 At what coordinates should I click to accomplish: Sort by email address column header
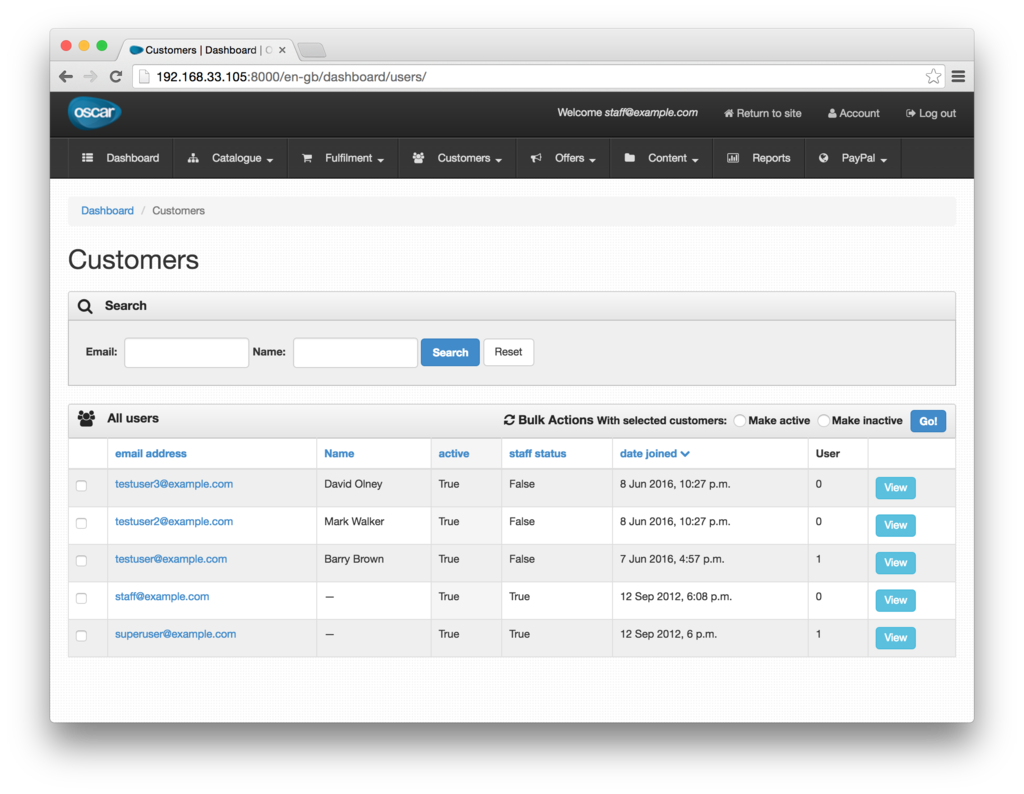pos(151,454)
